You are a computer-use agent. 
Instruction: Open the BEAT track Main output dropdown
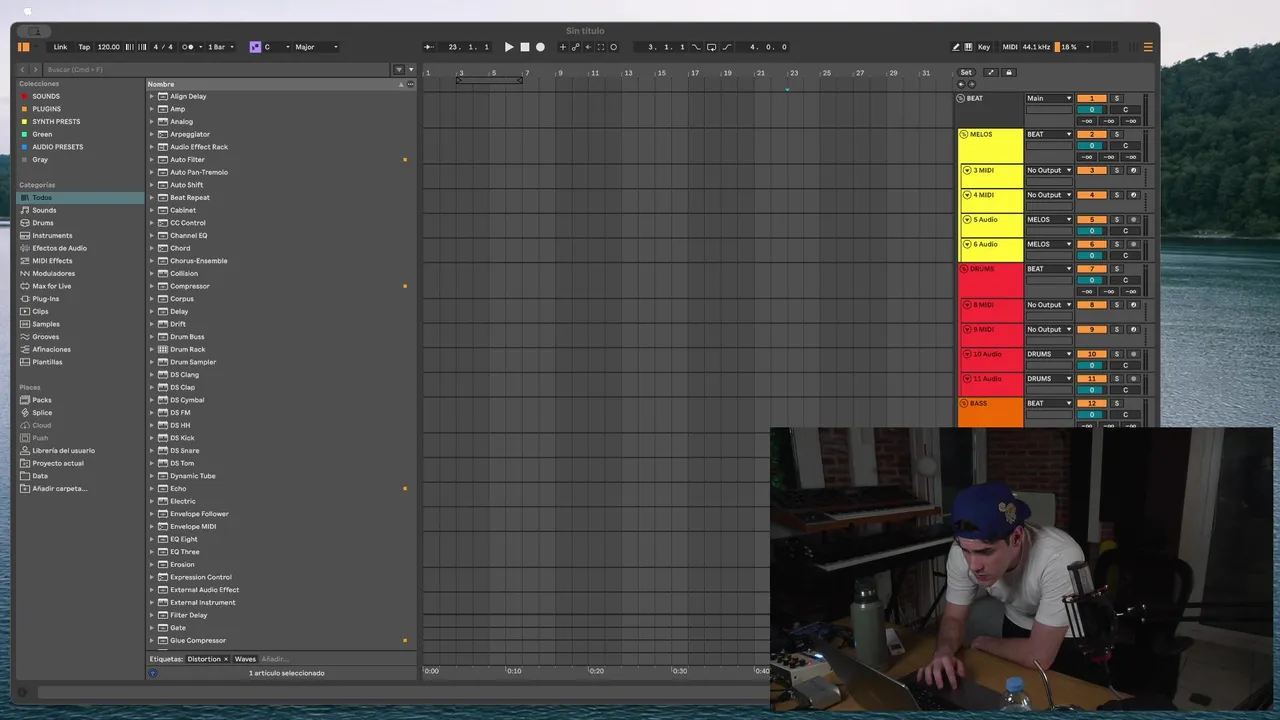click(x=1049, y=98)
